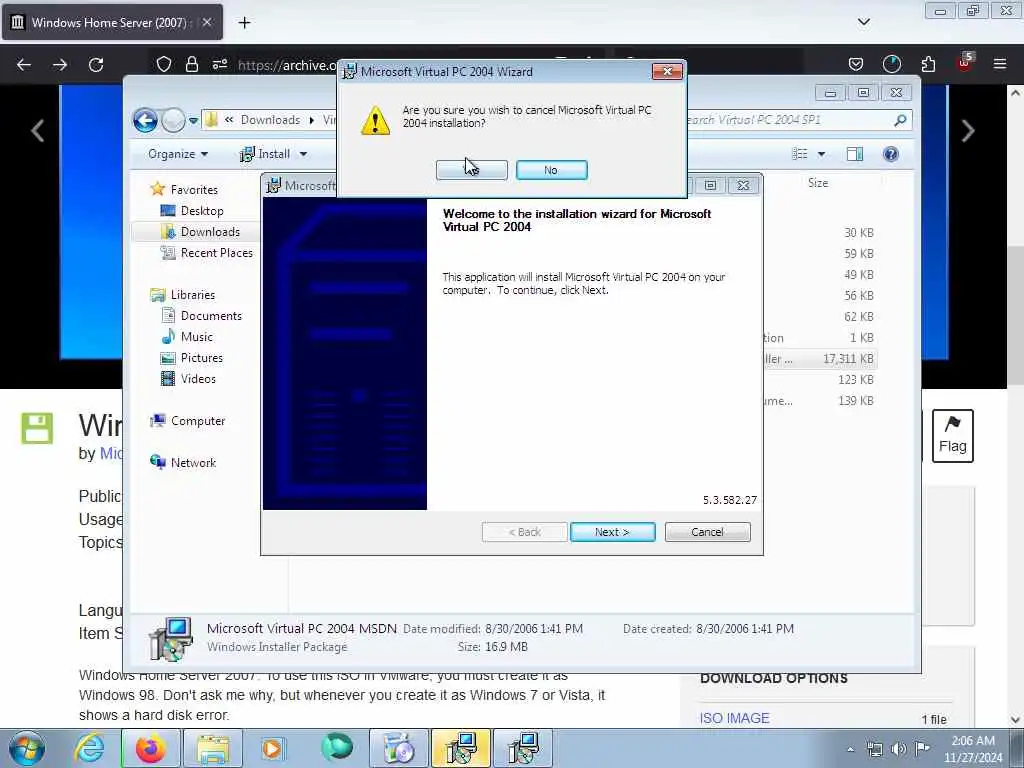Click the Explorer back arrow button

(x=145, y=120)
